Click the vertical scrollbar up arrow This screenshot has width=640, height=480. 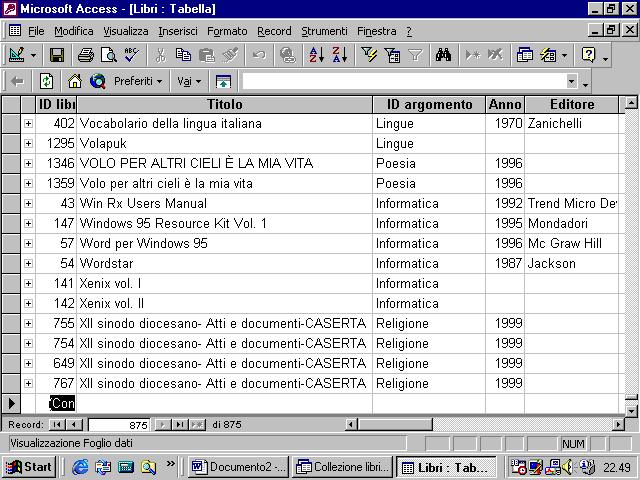pos(631,102)
